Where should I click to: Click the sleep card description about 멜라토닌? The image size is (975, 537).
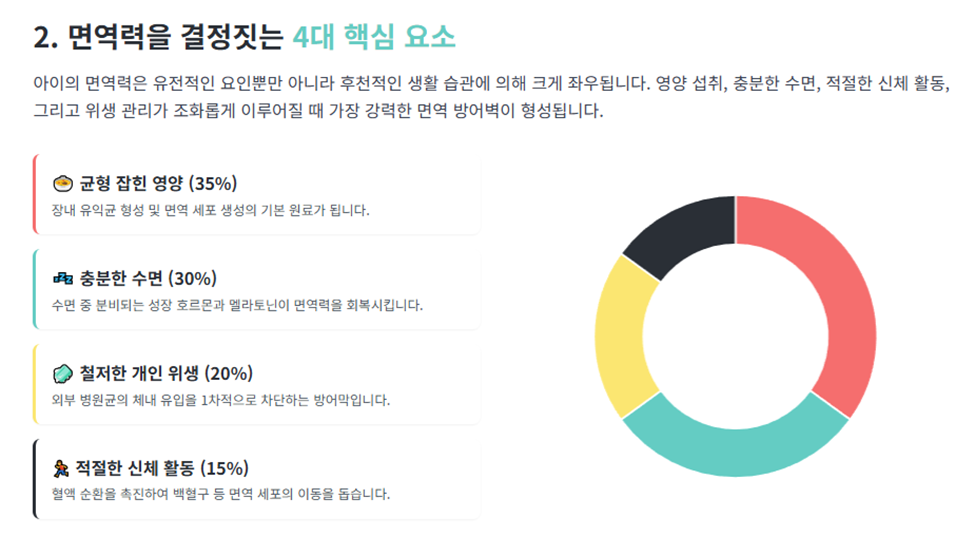point(237,305)
